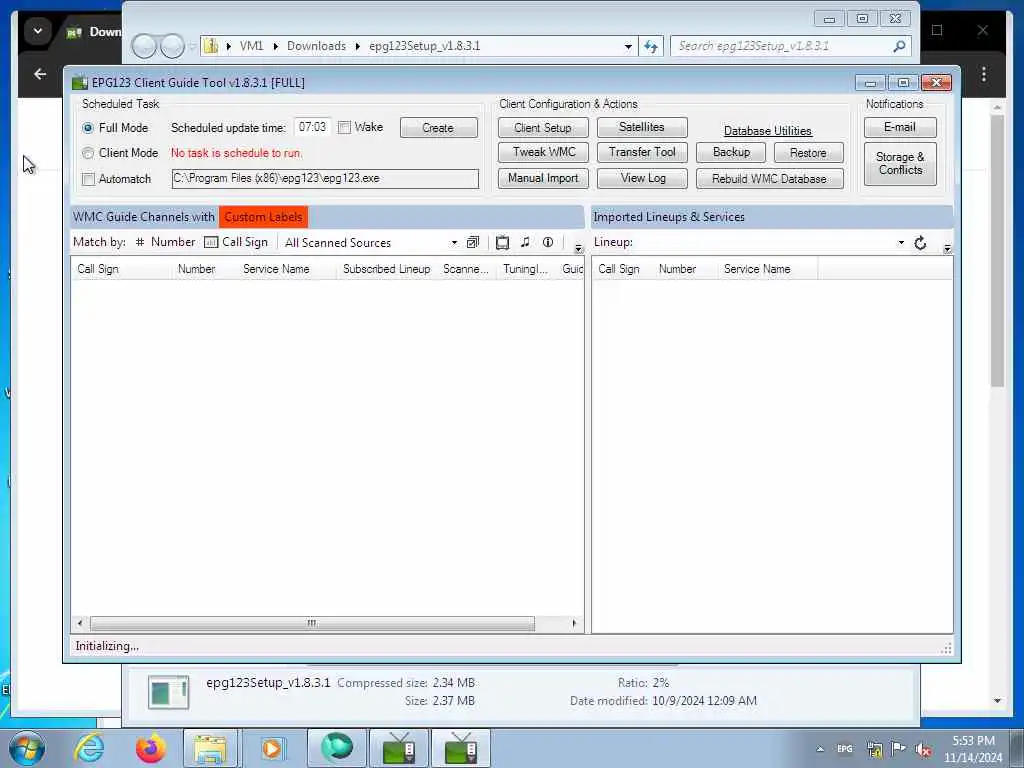
Task: Open Windows Start menu
Action: coord(27,748)
